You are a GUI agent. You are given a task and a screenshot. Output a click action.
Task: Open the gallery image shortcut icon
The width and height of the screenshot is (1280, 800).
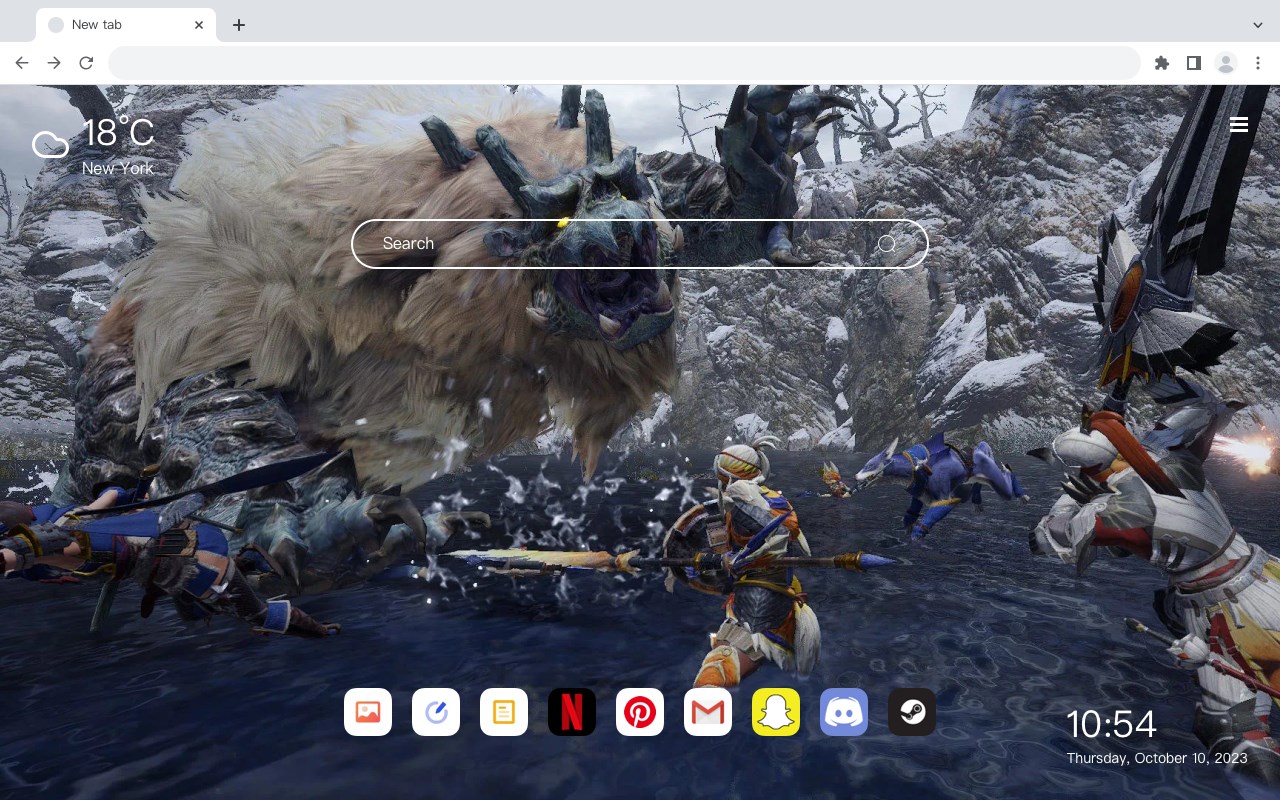pos(368,712)
